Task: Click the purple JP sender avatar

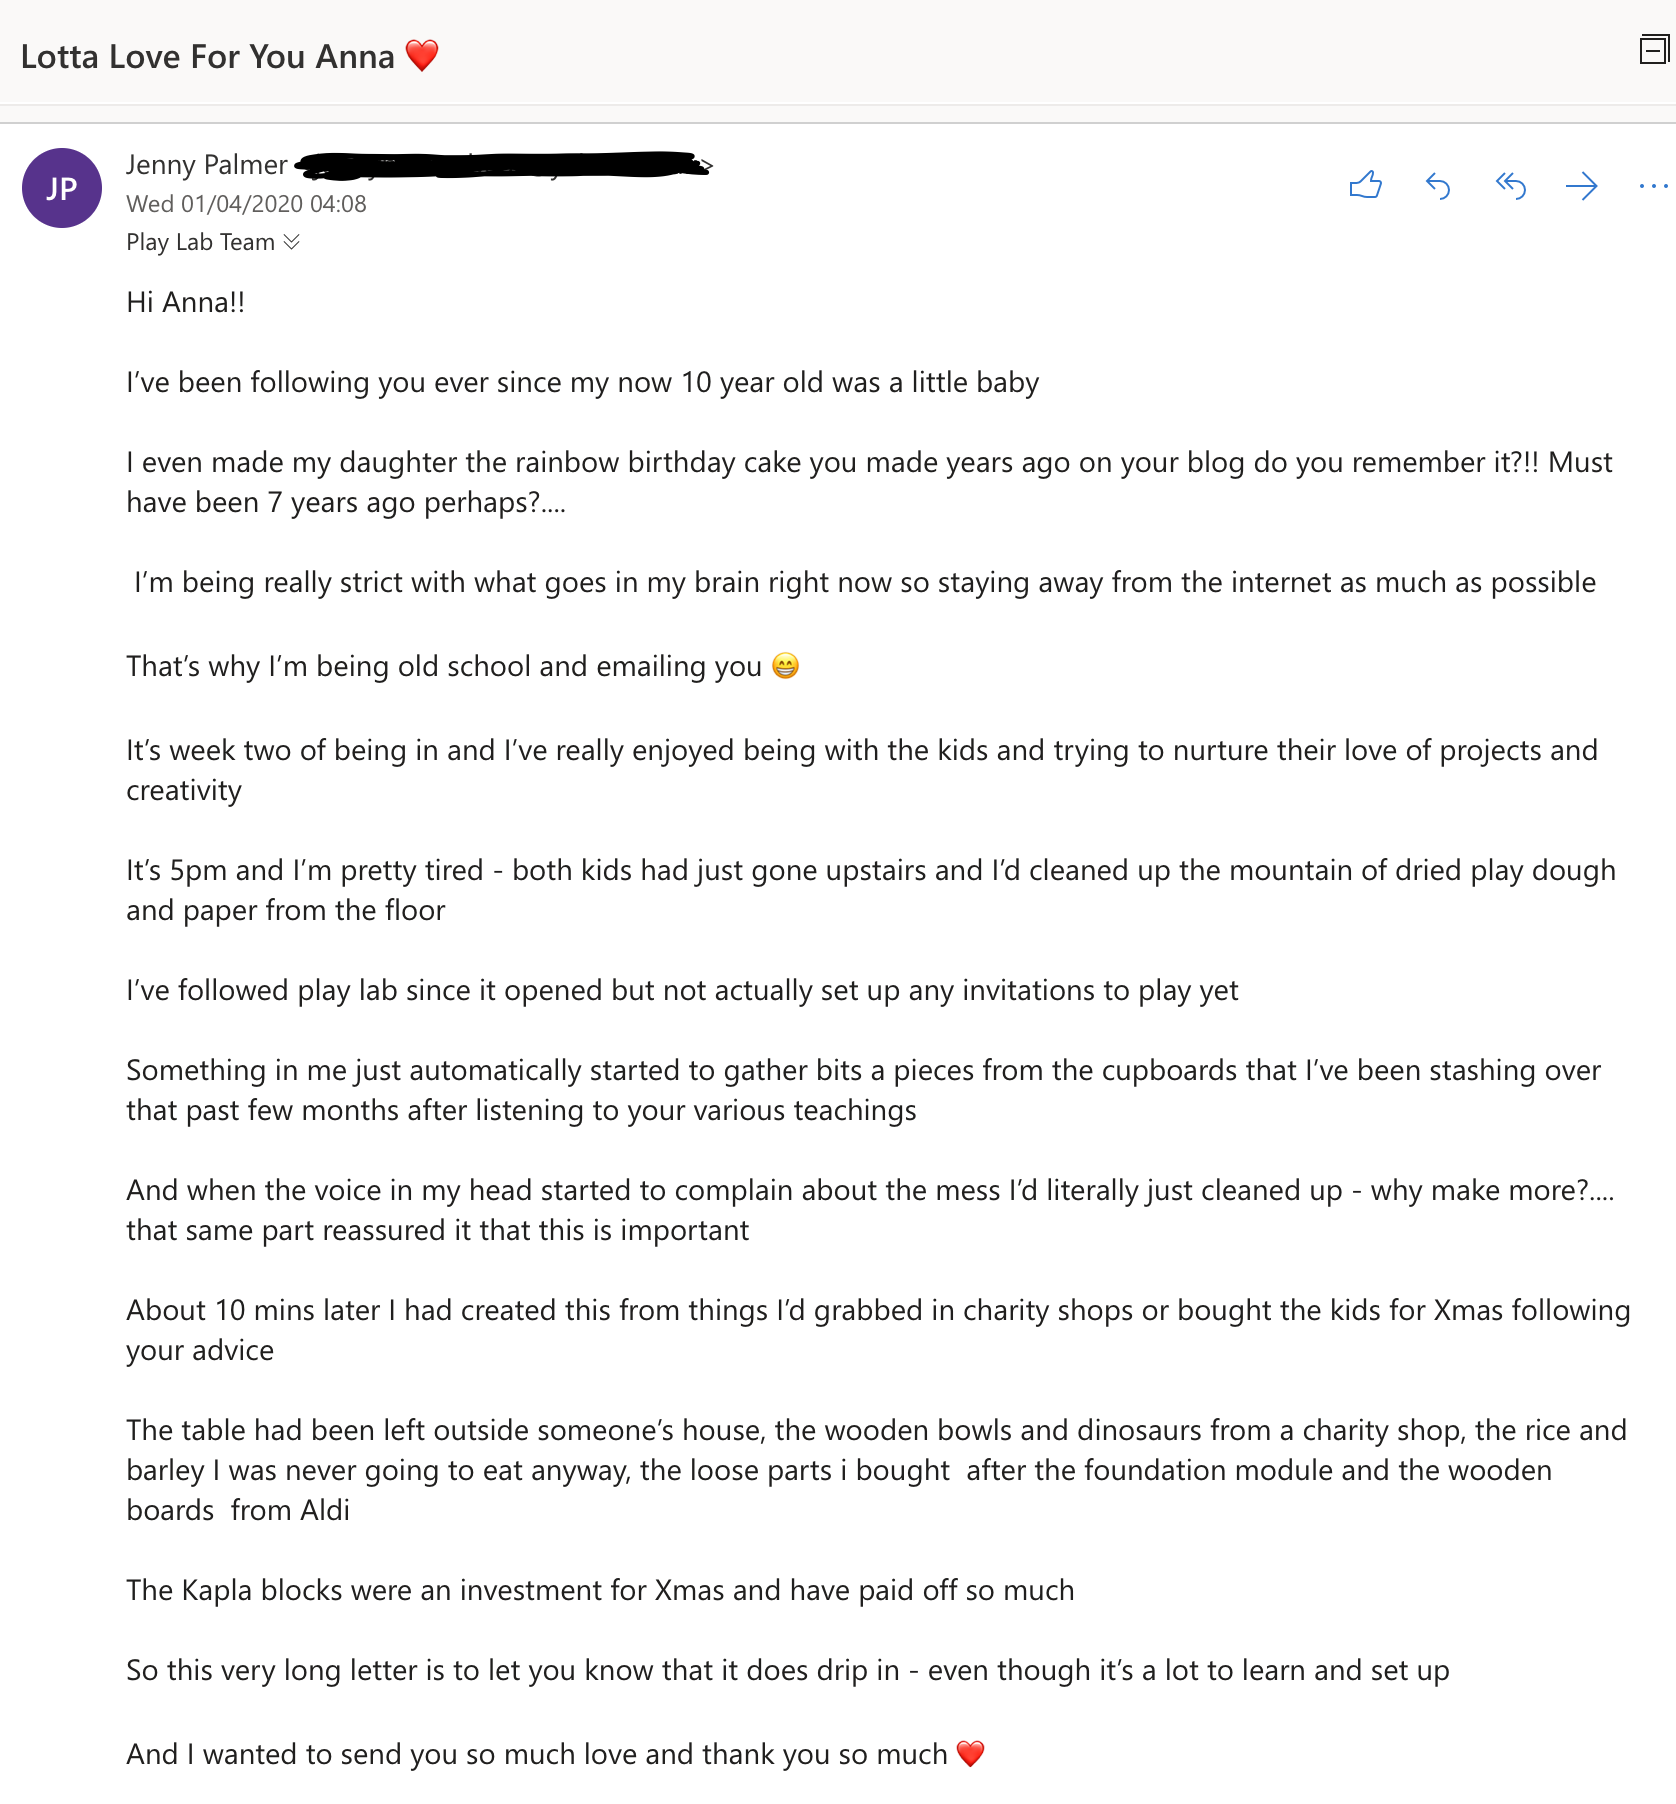Action: (x=62, y=188)
